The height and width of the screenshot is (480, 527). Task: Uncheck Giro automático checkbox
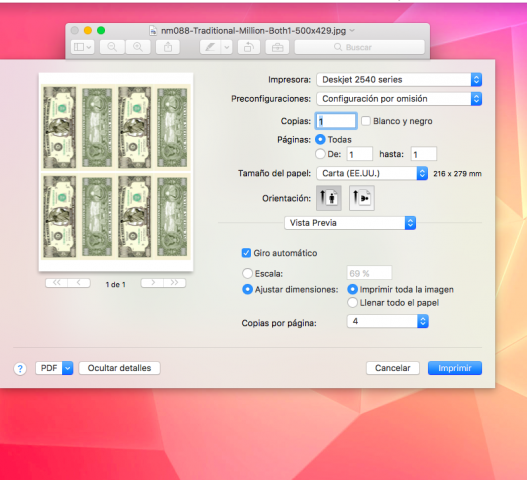coord(246,253)
